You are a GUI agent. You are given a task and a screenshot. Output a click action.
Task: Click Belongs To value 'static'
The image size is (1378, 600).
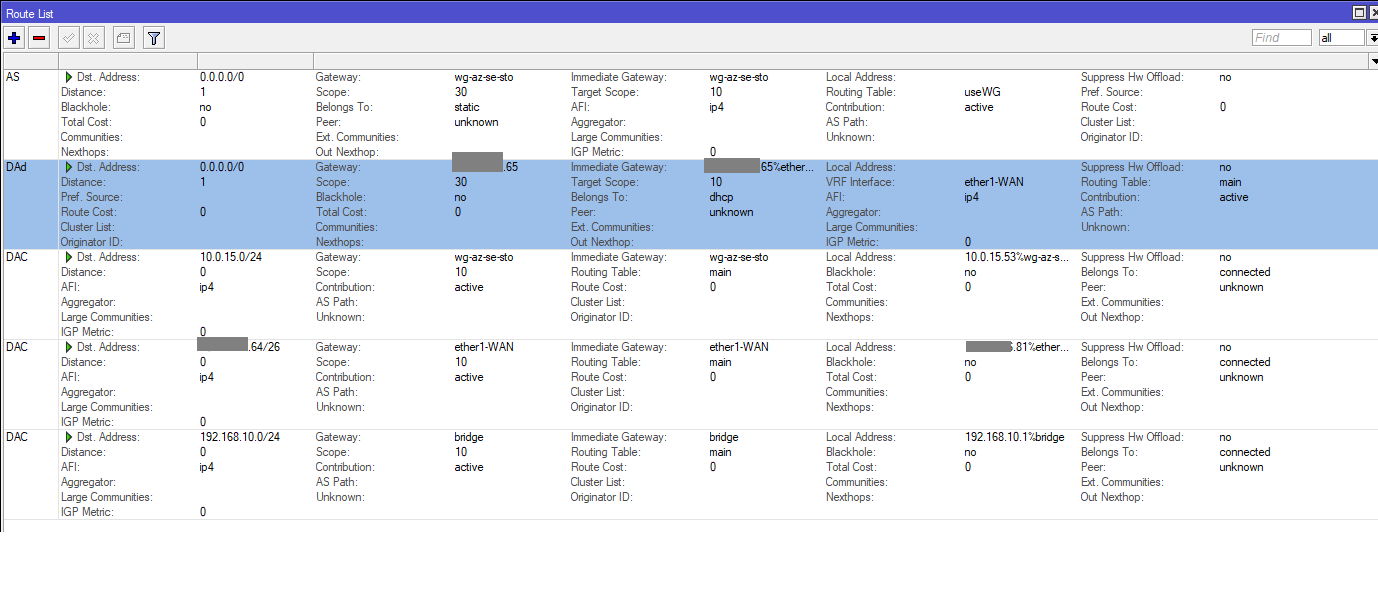click(467, 107)
